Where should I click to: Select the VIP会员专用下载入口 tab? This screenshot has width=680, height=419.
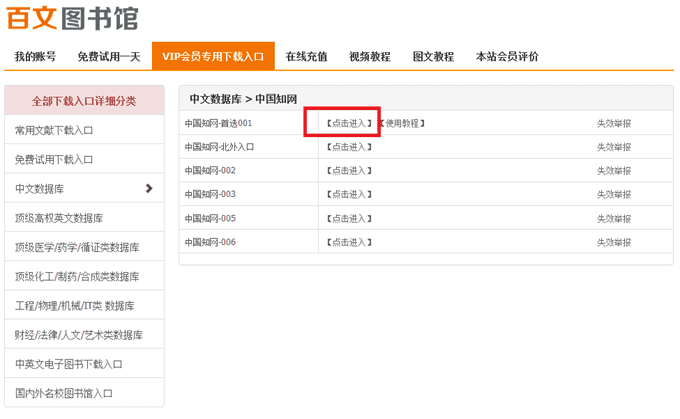[213, 56]
